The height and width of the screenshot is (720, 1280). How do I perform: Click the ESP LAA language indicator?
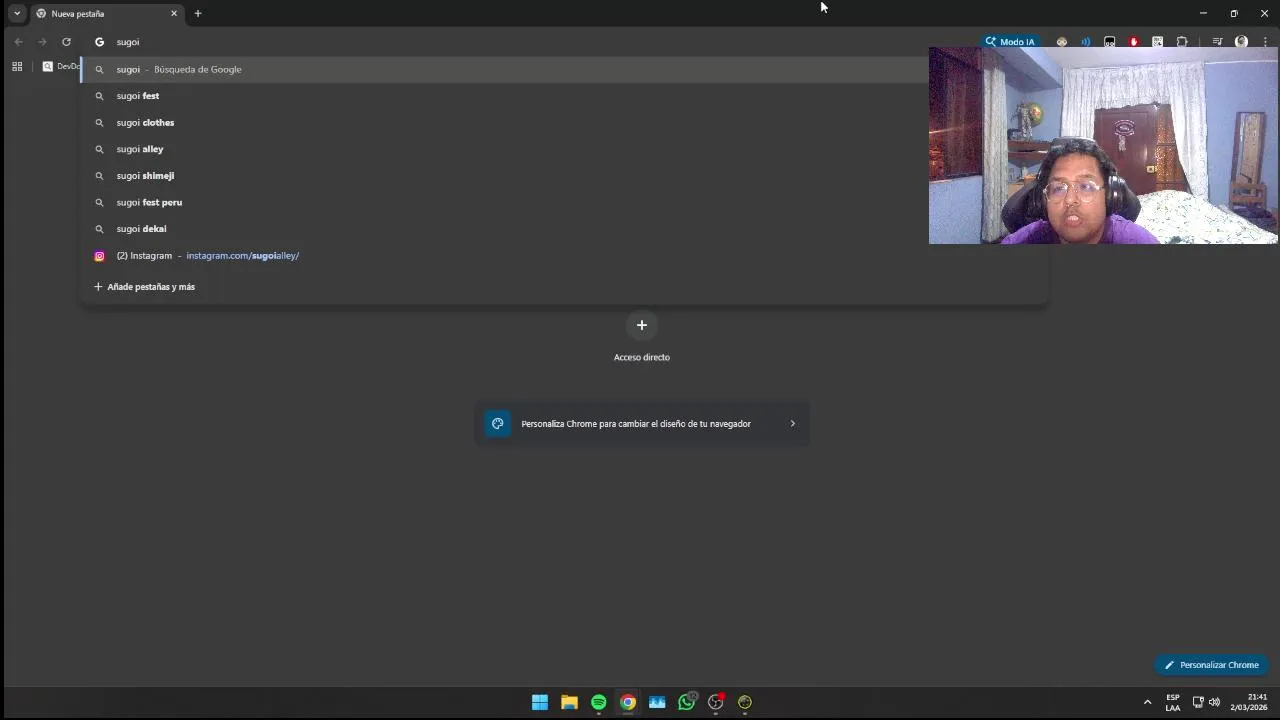point(1173,702)
